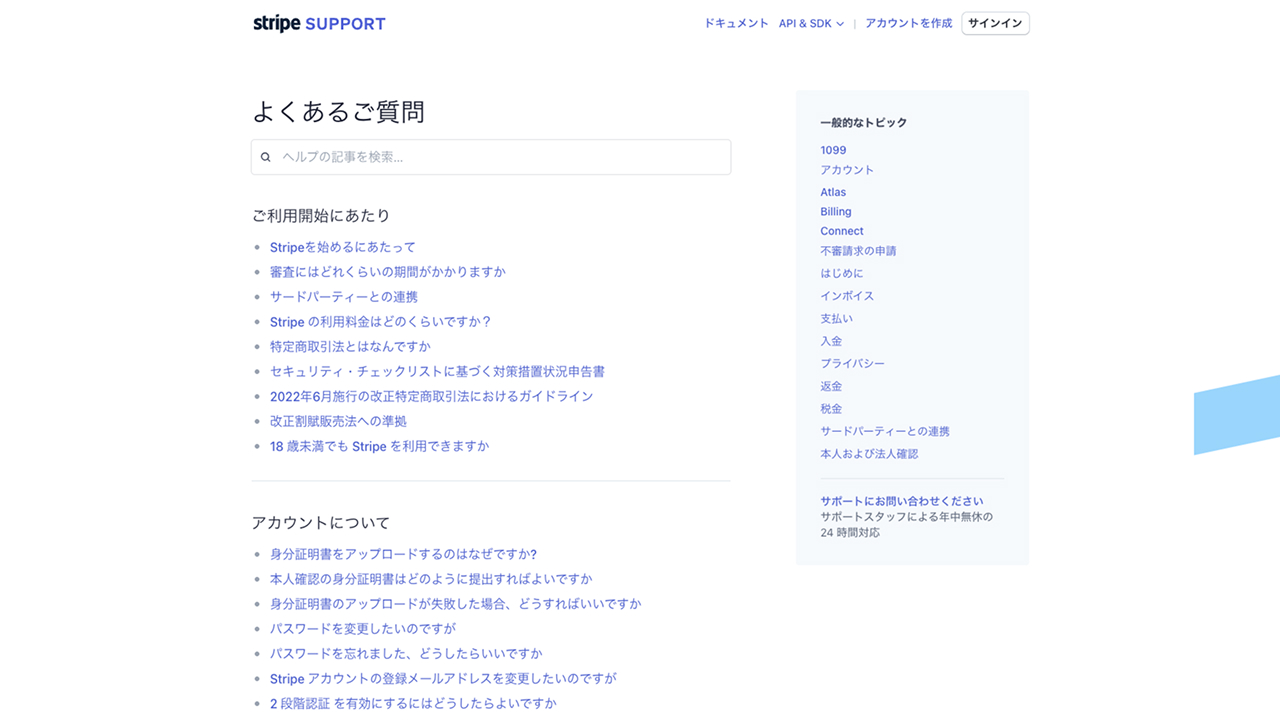Click the 特定商取引法とはなんですか link
Viewport: 1280px width, 720px height.
tap(350, 344)
